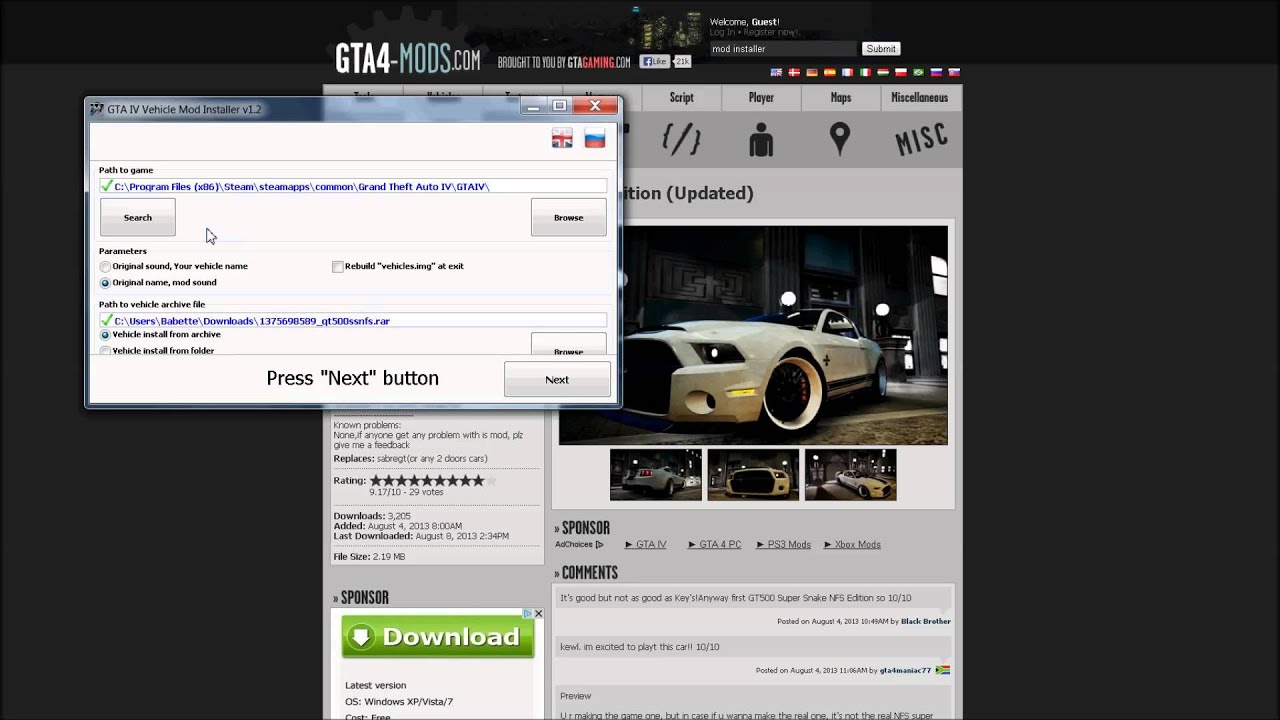Click the French flag on the website
Screen dimensions: 1280x720
point(848,73)
